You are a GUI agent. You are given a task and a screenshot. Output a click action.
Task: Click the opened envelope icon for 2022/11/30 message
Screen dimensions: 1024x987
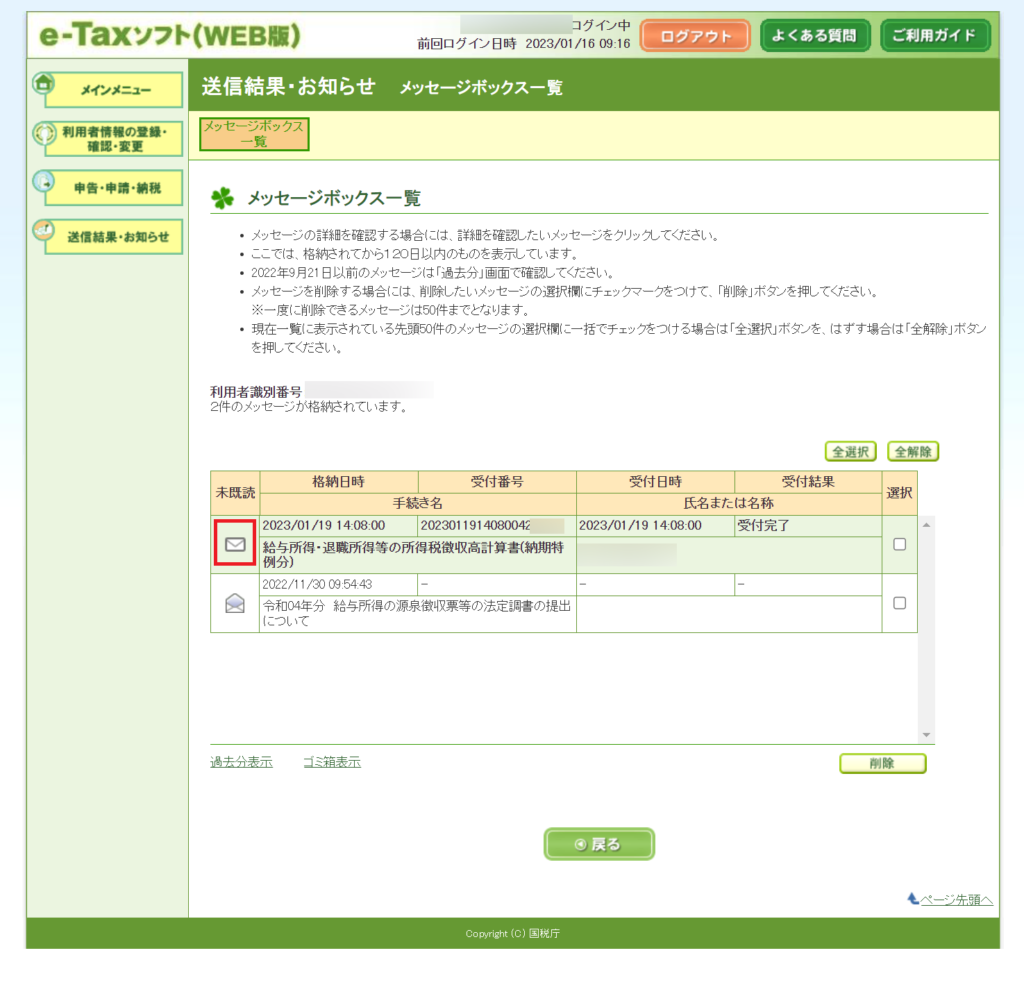click(235, 603)
